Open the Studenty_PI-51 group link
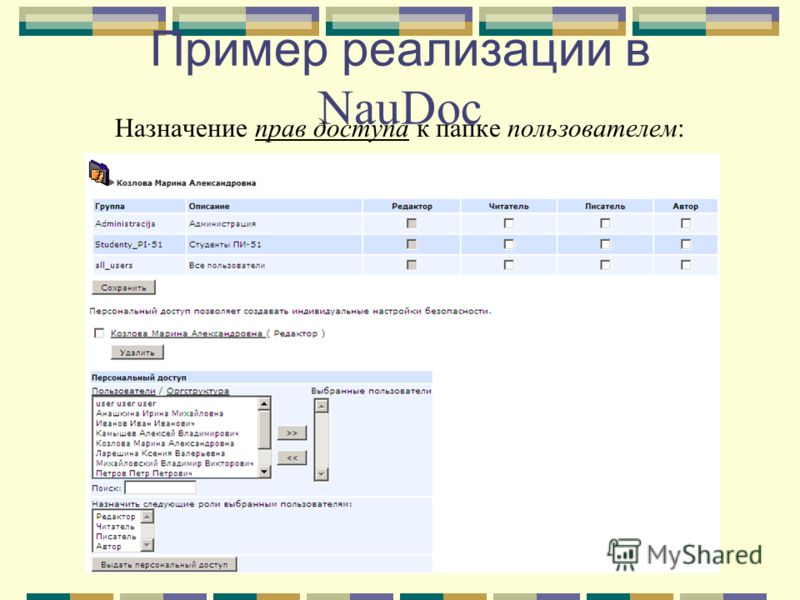Screen dimensions: 800x600 (x=129, y=244)
